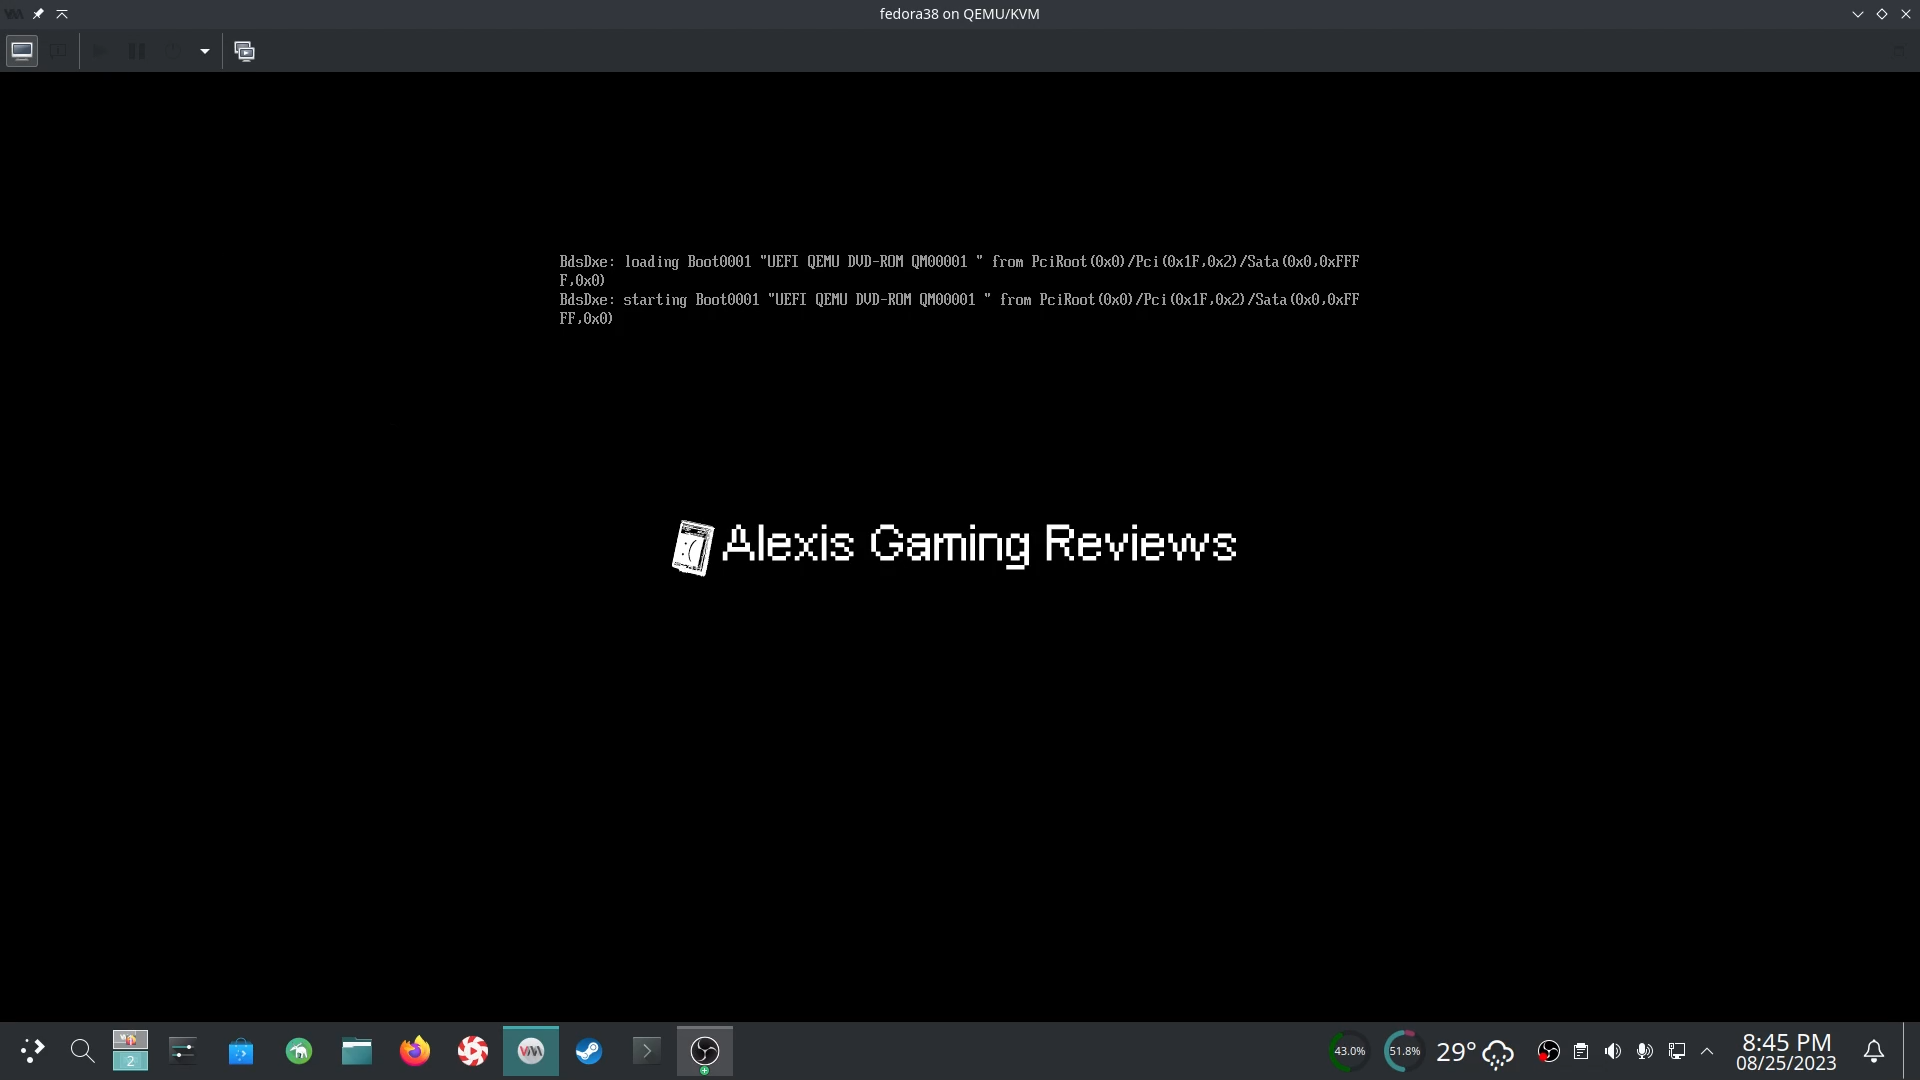1920x1080 pixels.
Task: Open the virtual desktop pager
Action: [x=130, y=1051]
